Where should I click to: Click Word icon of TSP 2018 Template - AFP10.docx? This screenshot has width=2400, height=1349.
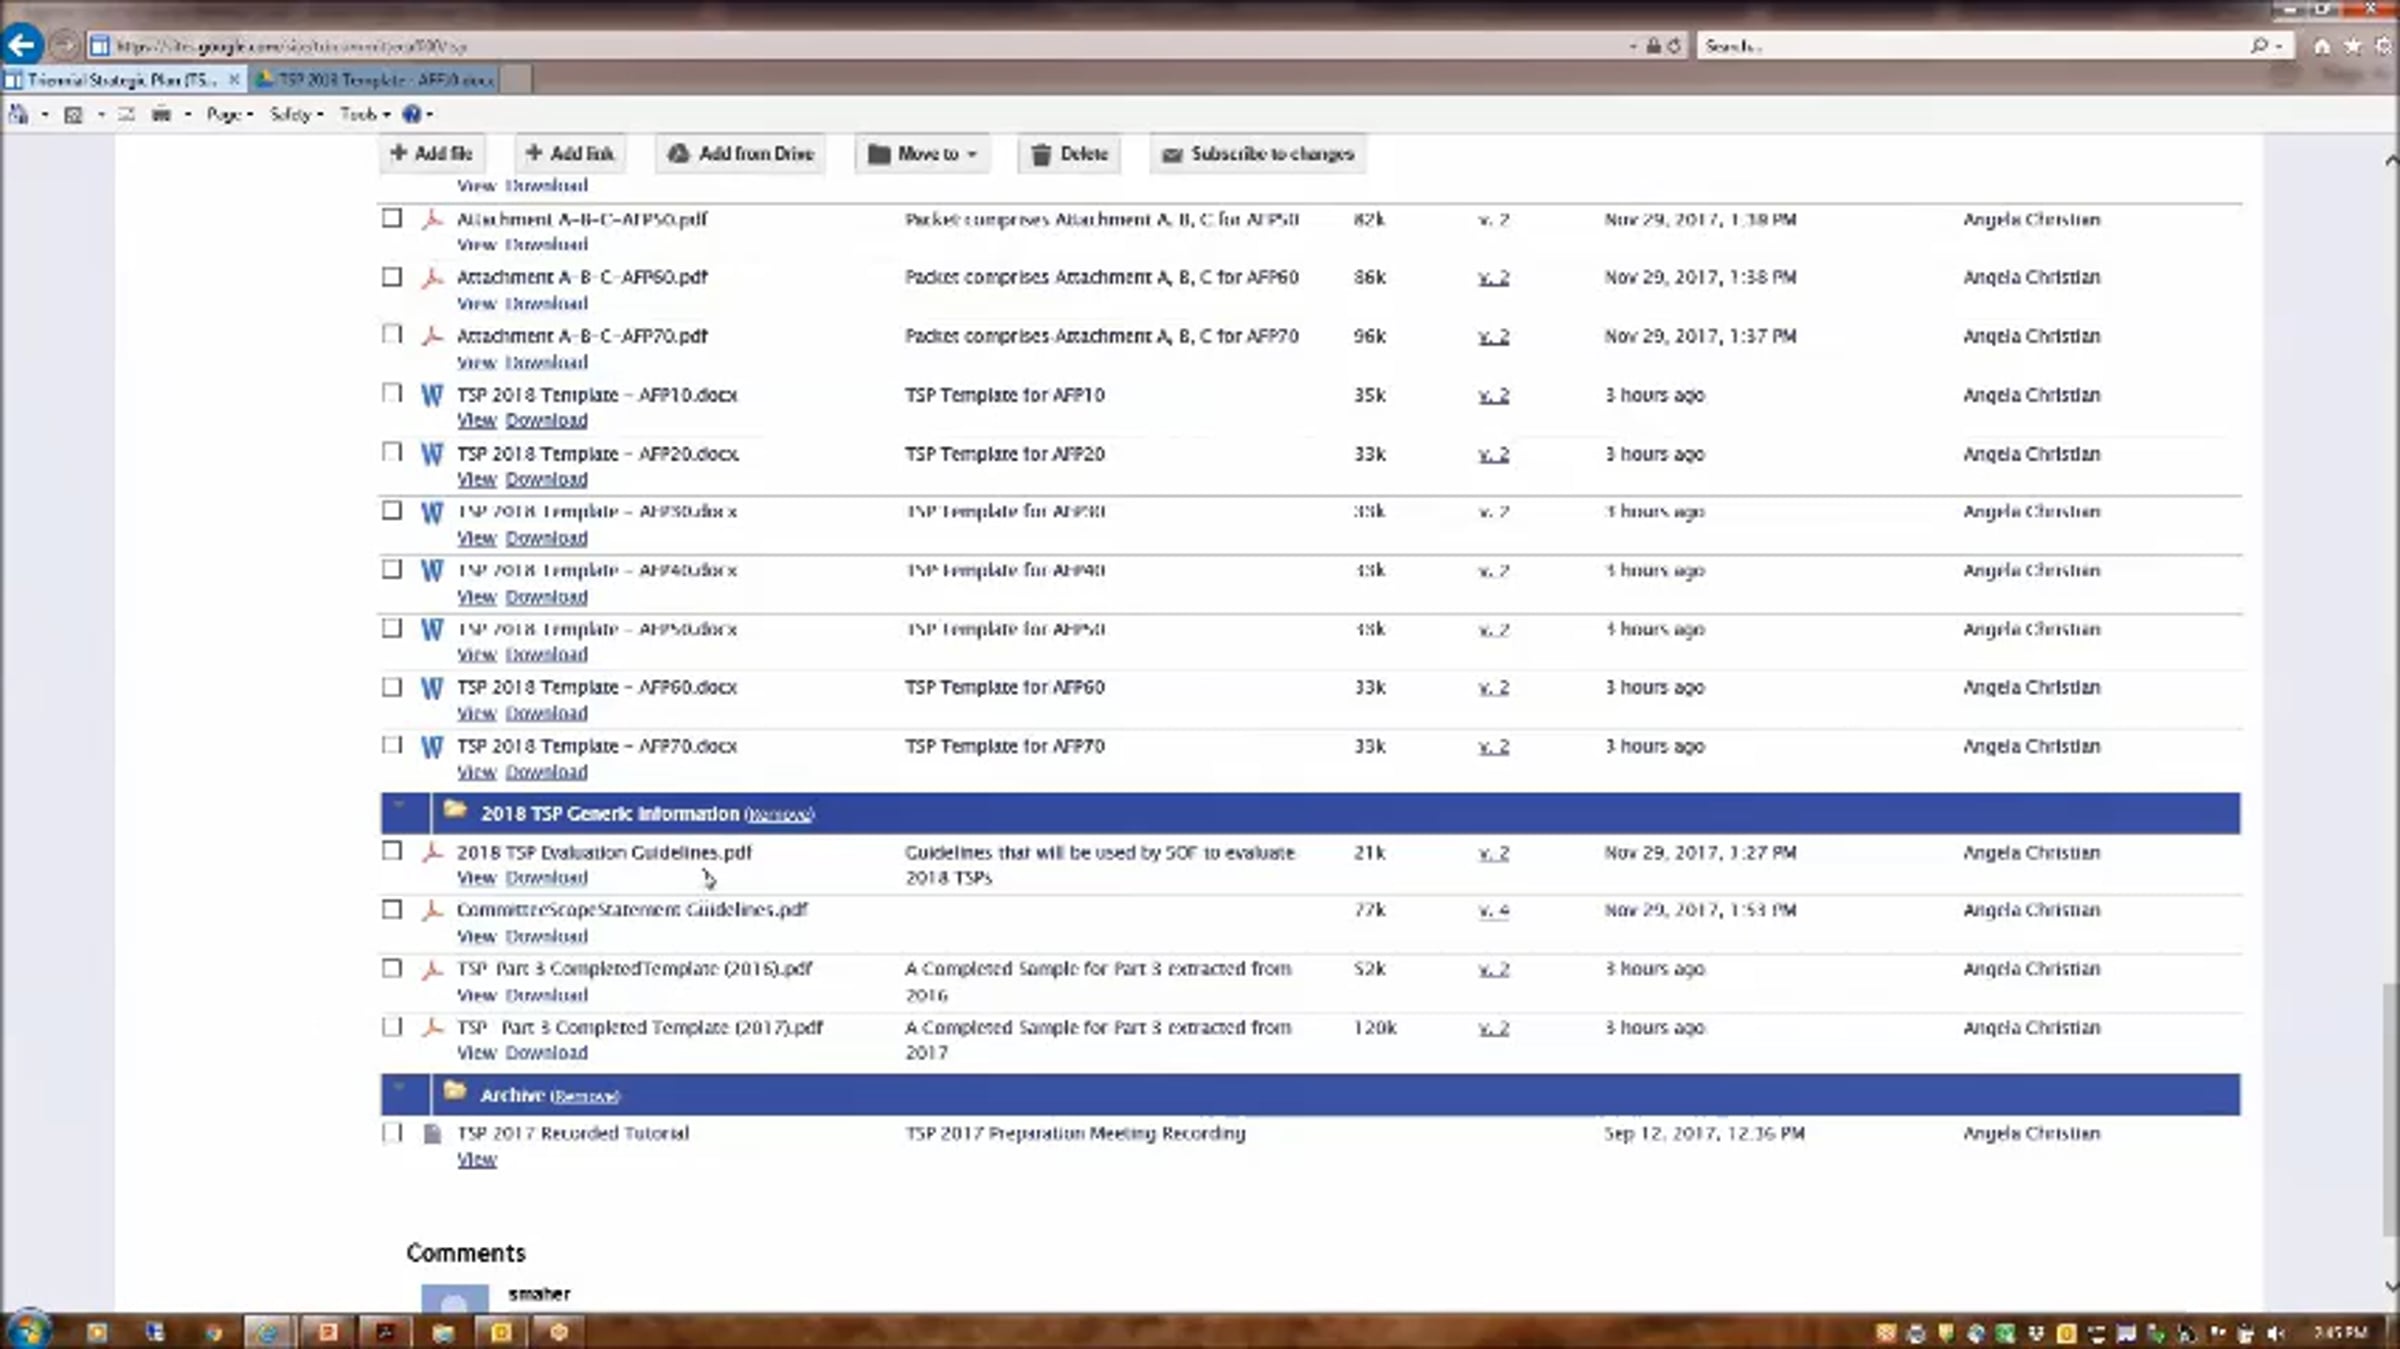click(x=432, y=396)
